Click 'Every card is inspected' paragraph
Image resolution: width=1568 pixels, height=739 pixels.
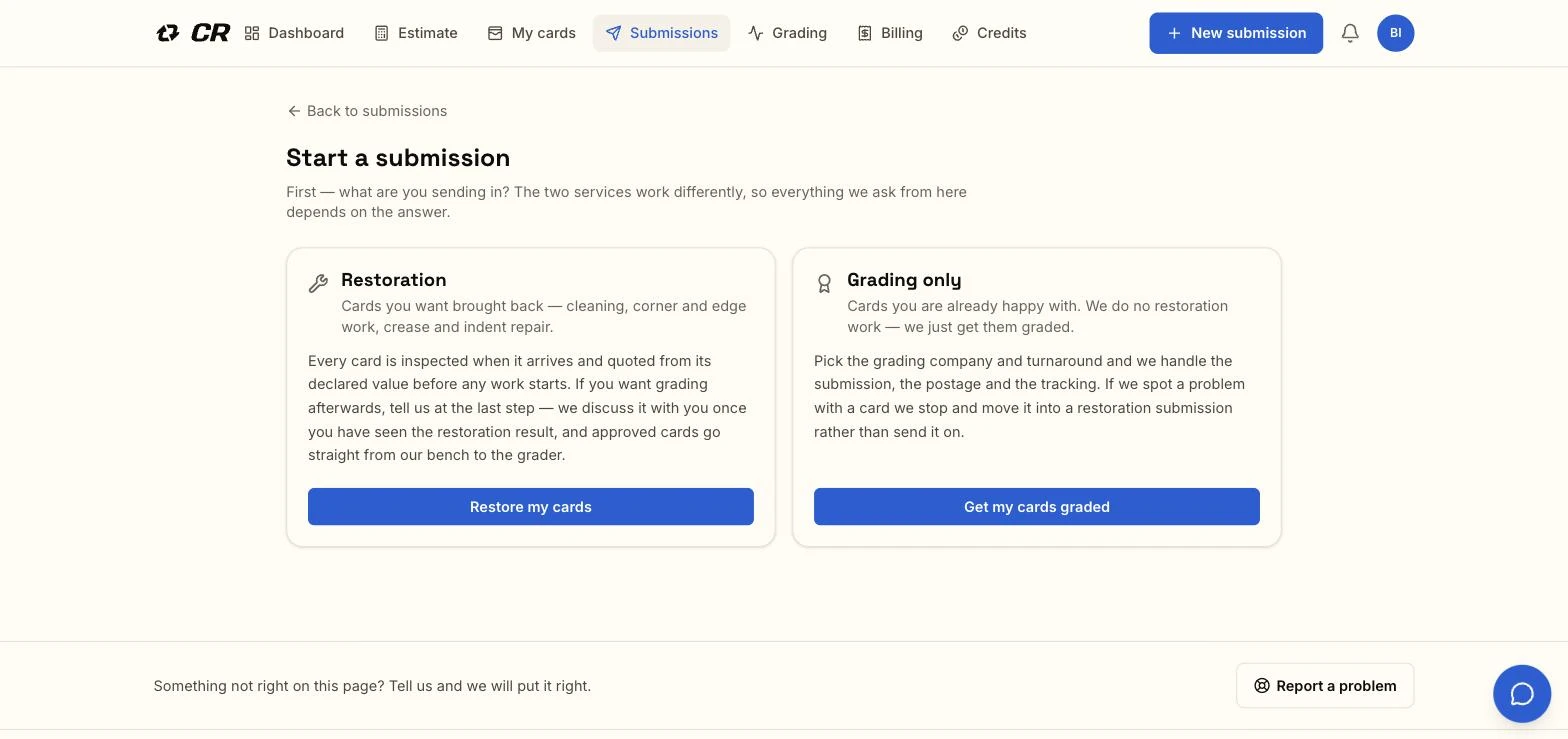coord(528,408)
